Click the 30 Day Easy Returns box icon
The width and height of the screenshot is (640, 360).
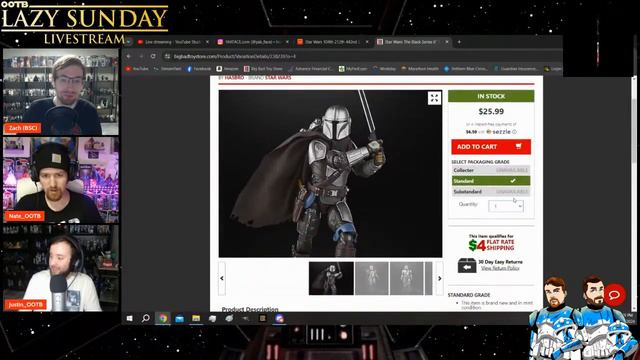[x=467, y=265]
